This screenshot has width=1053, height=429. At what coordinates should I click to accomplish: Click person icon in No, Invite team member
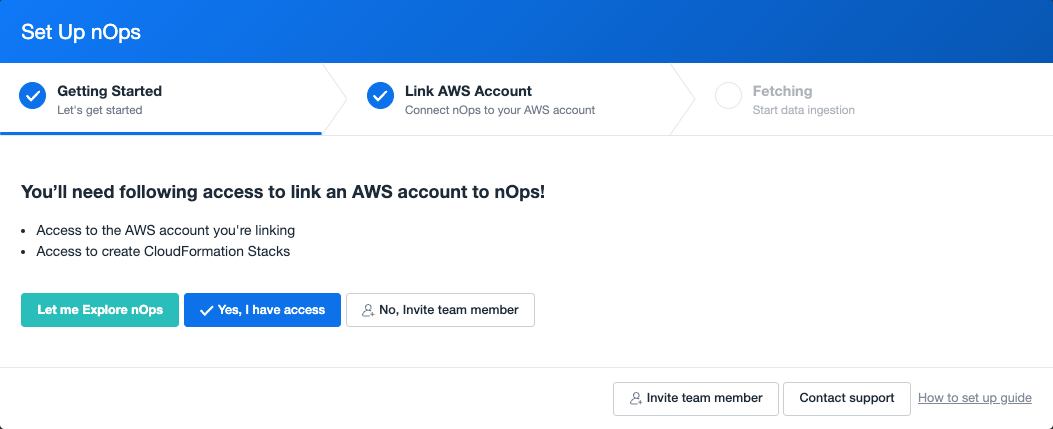pos(367,310)
